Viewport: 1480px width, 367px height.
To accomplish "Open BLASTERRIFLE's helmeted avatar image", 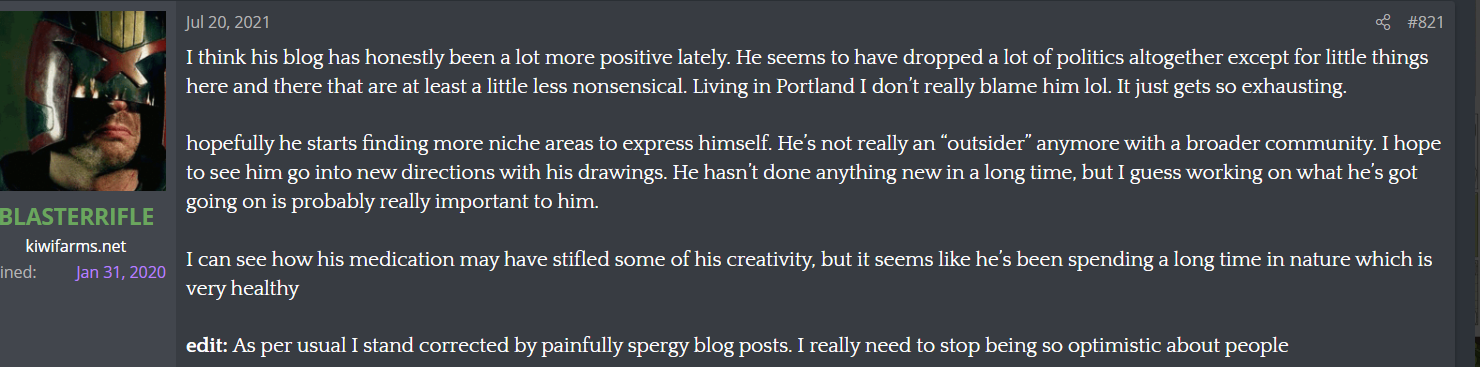I will pos(83,101).
